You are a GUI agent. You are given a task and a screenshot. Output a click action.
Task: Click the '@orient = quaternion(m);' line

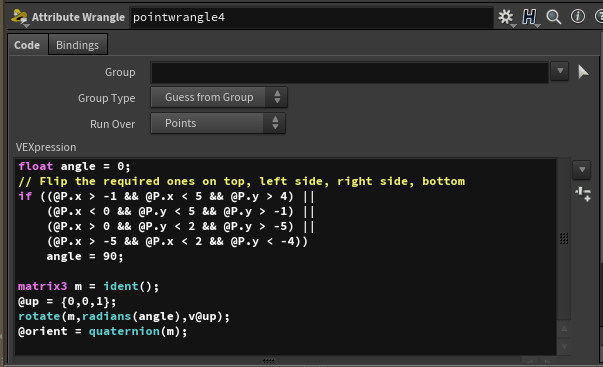click(103, 331)
